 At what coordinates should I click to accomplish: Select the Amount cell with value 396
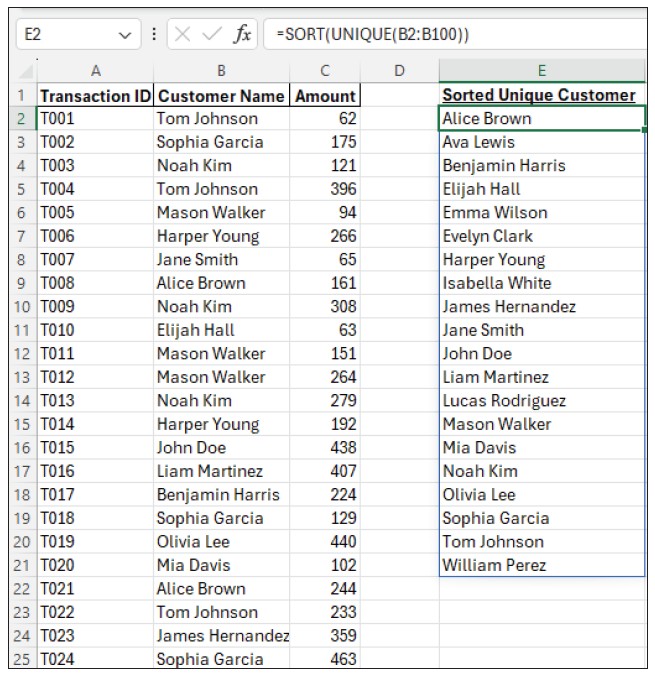click(x=325, y=189)
